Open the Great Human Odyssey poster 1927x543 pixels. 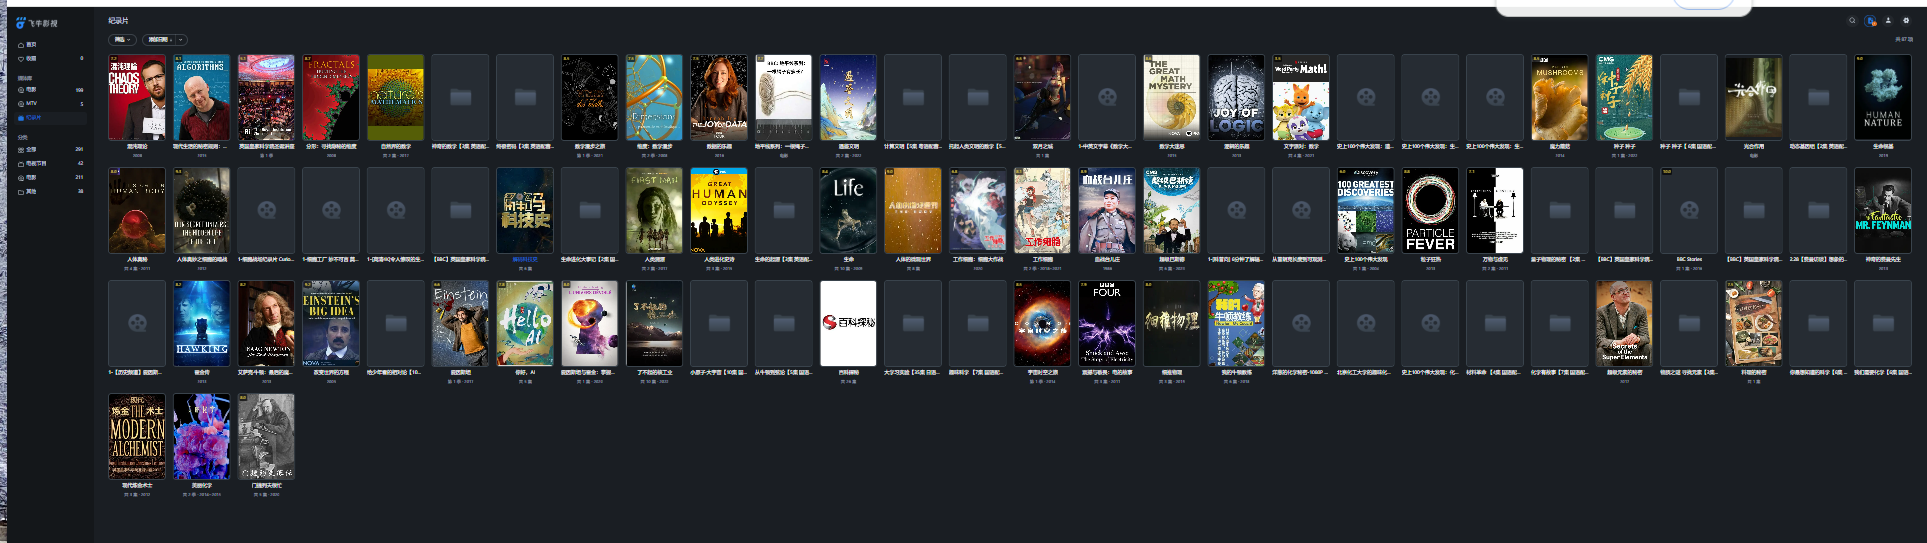click(x=719, y=210)
